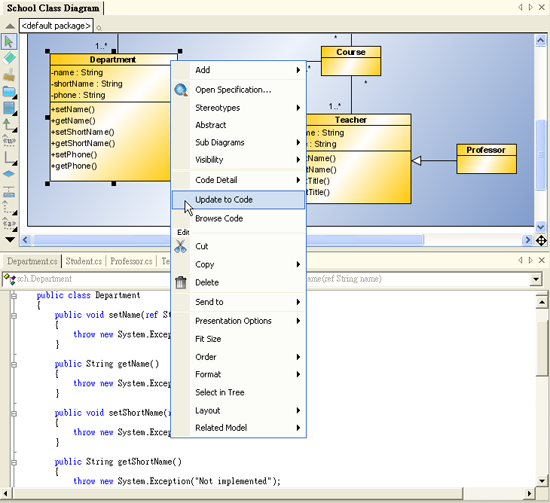Open Presentation Options submenu
Viewport: 550px width, 503px height.
[239, 321]
